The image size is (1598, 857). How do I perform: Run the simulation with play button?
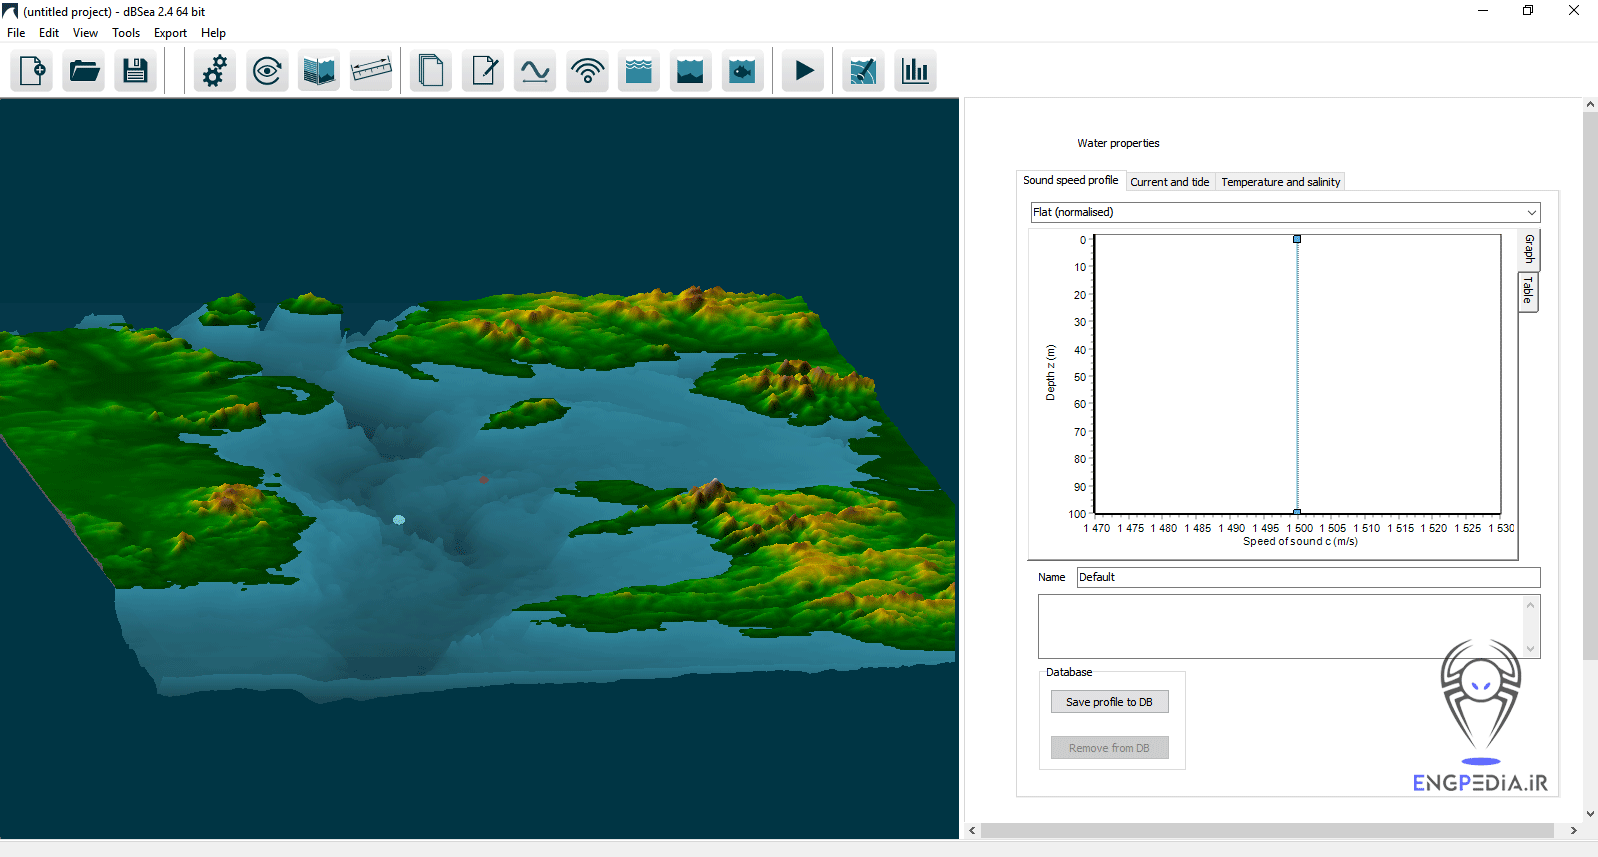coord(803,71)
